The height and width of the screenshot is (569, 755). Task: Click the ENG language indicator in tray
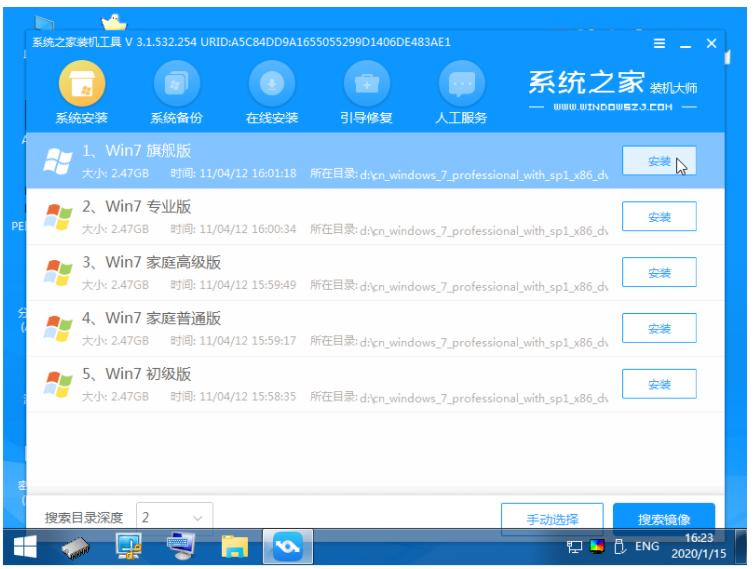click(x=647, y=547)
